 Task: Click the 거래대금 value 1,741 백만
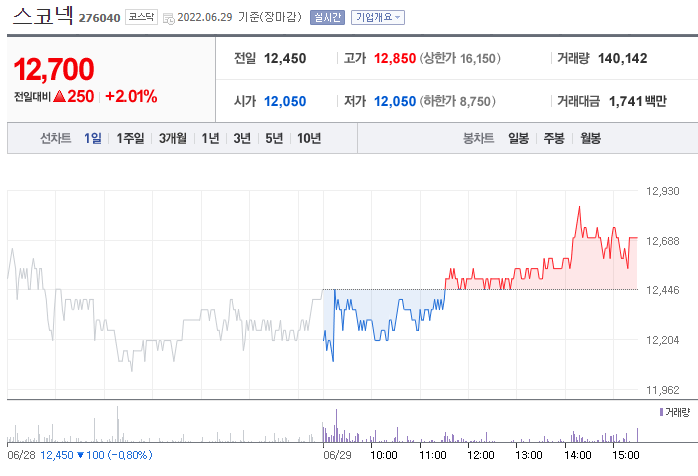click(x=637, y=102)
